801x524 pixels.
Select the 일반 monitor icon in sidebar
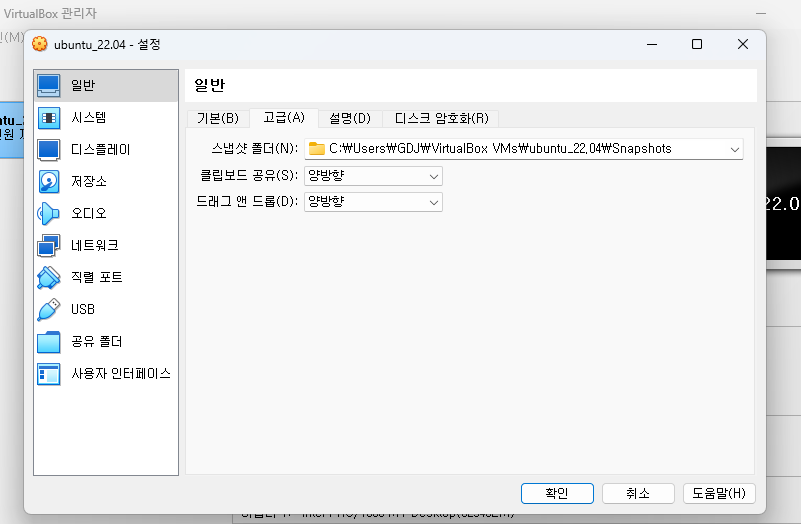point(49,86)
